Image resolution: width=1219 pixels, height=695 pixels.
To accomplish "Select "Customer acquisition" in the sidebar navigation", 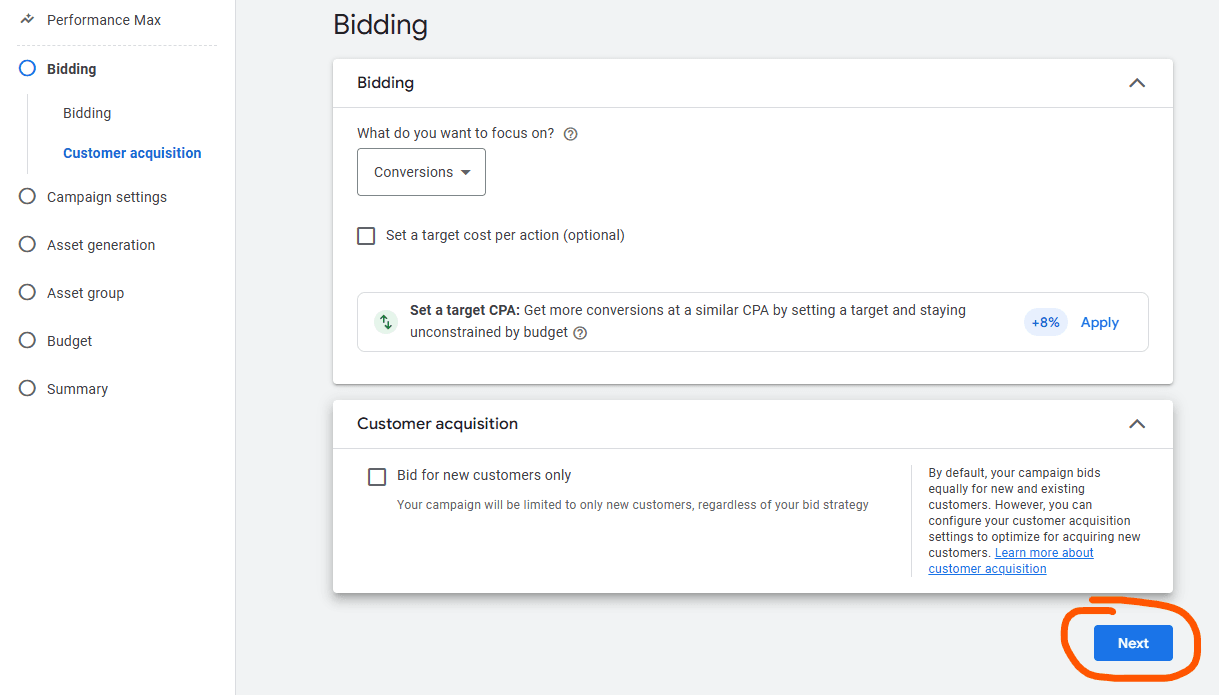I will click(132, 152).
